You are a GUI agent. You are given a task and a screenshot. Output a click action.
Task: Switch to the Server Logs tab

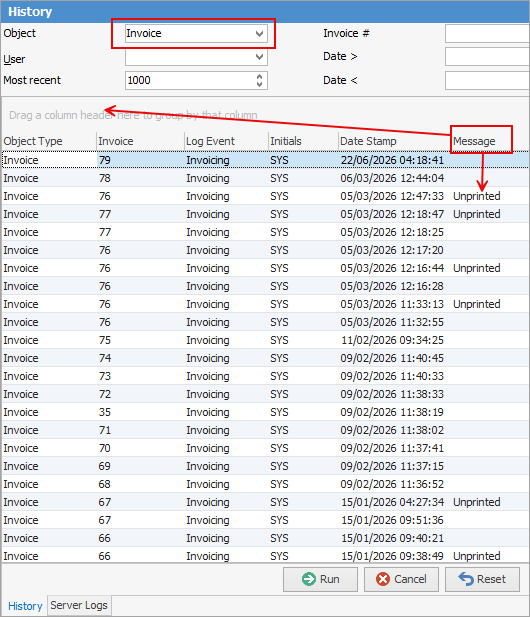[x=79, y=605]
